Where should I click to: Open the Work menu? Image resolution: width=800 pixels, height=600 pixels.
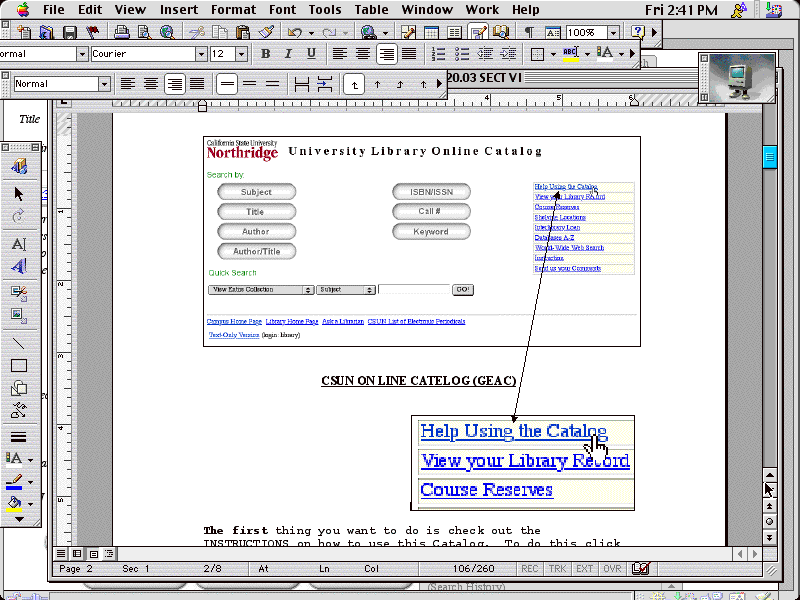point(482,10)
